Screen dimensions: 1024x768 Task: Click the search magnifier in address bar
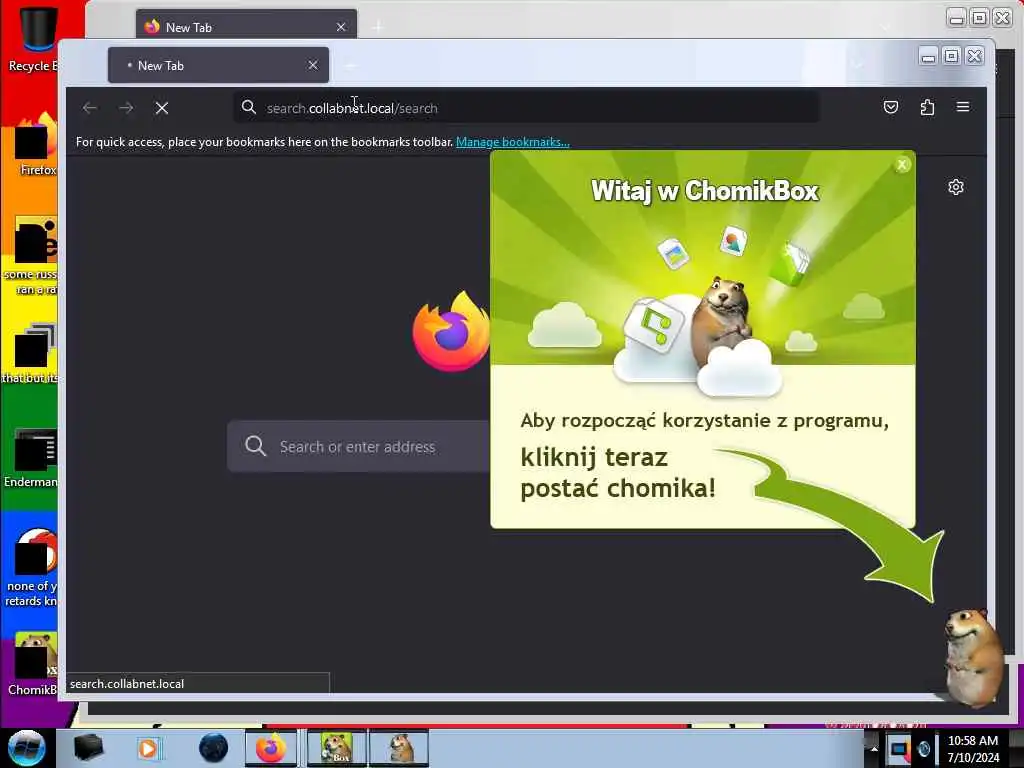(249, 107)
